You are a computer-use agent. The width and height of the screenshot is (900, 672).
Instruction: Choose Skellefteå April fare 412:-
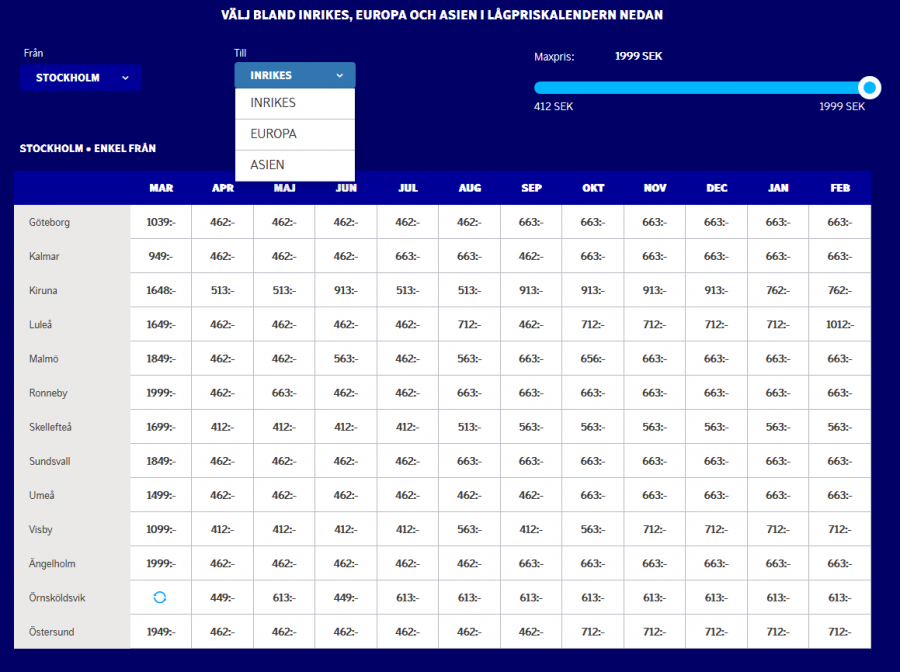pos(222,427)
